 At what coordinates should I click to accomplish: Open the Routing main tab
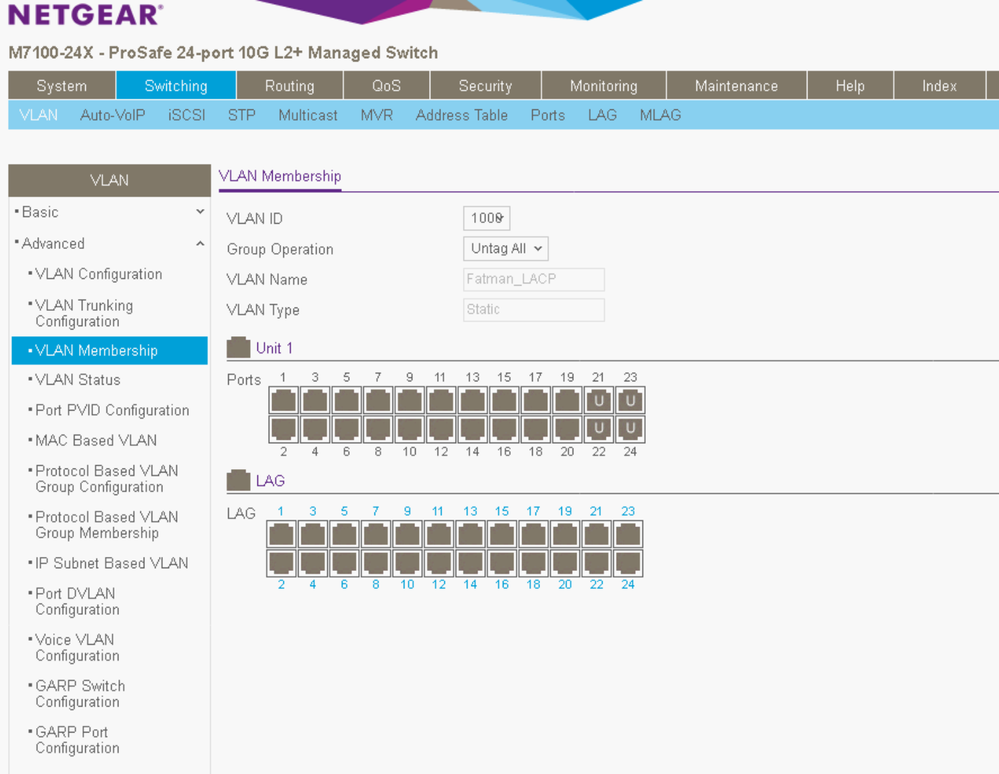[290, 85]
